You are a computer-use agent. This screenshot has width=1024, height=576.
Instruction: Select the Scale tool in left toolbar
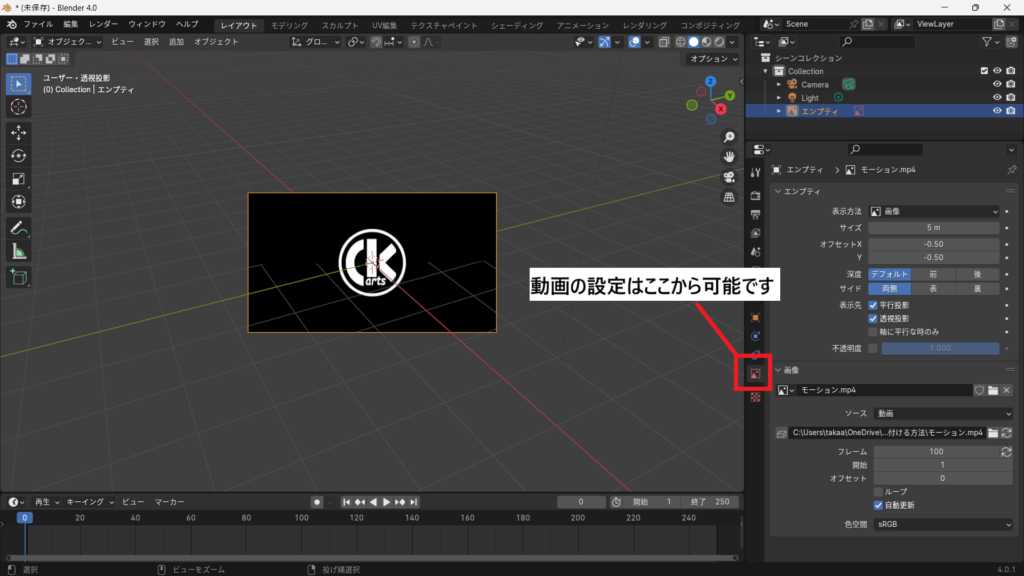click(x=19, y=180)
